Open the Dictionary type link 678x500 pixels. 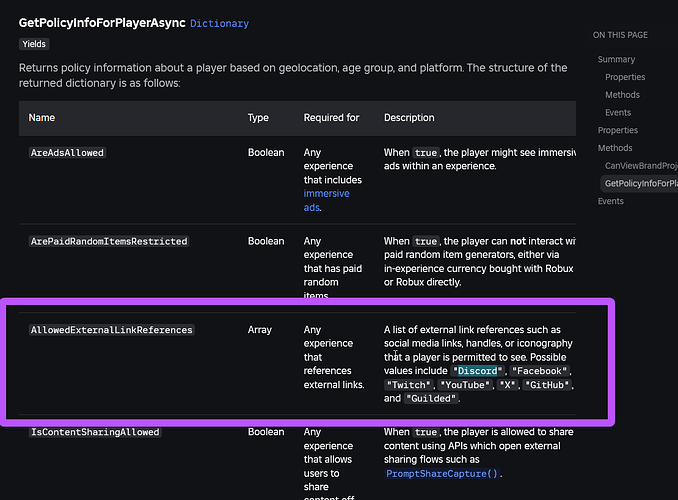click(x=219, y=23)
